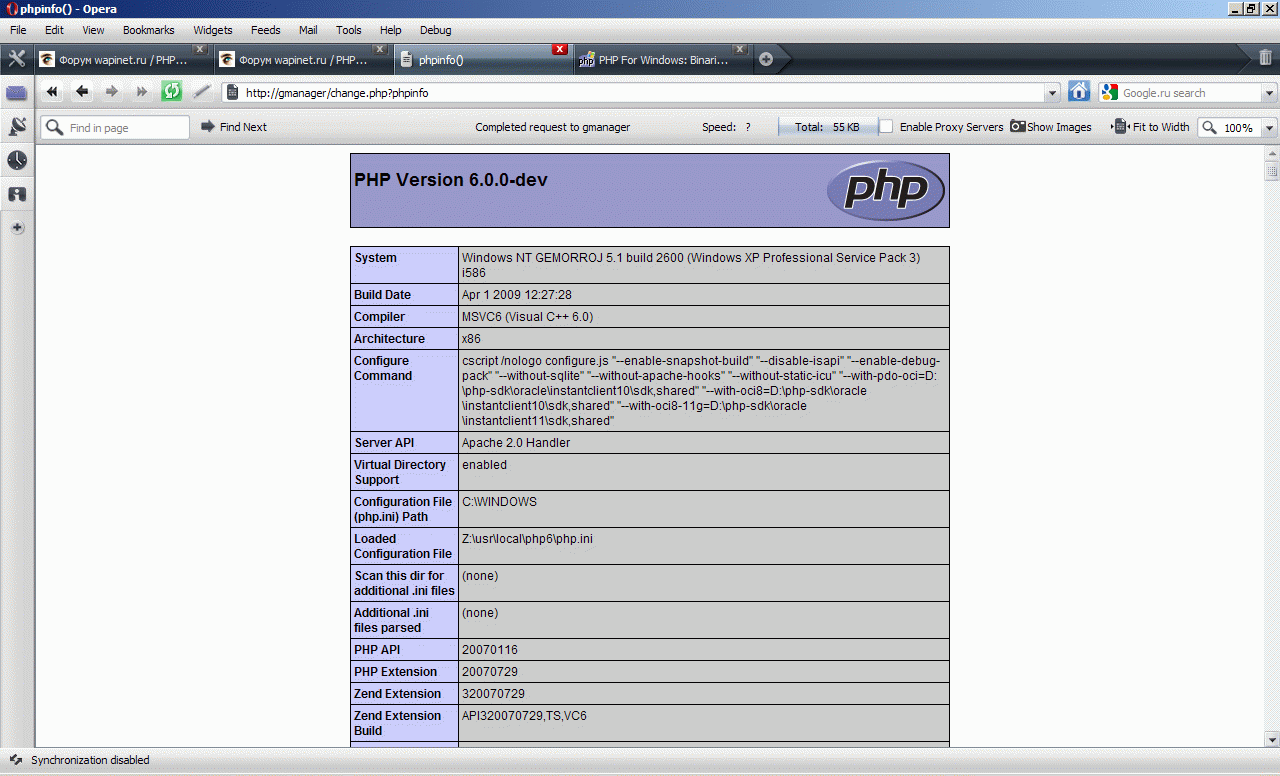Image resolution: width=1280 pixels, height=776 pixels.
Task: Toggle Fit to Width
Action: pyautogui.click(x=1152, y=127)
